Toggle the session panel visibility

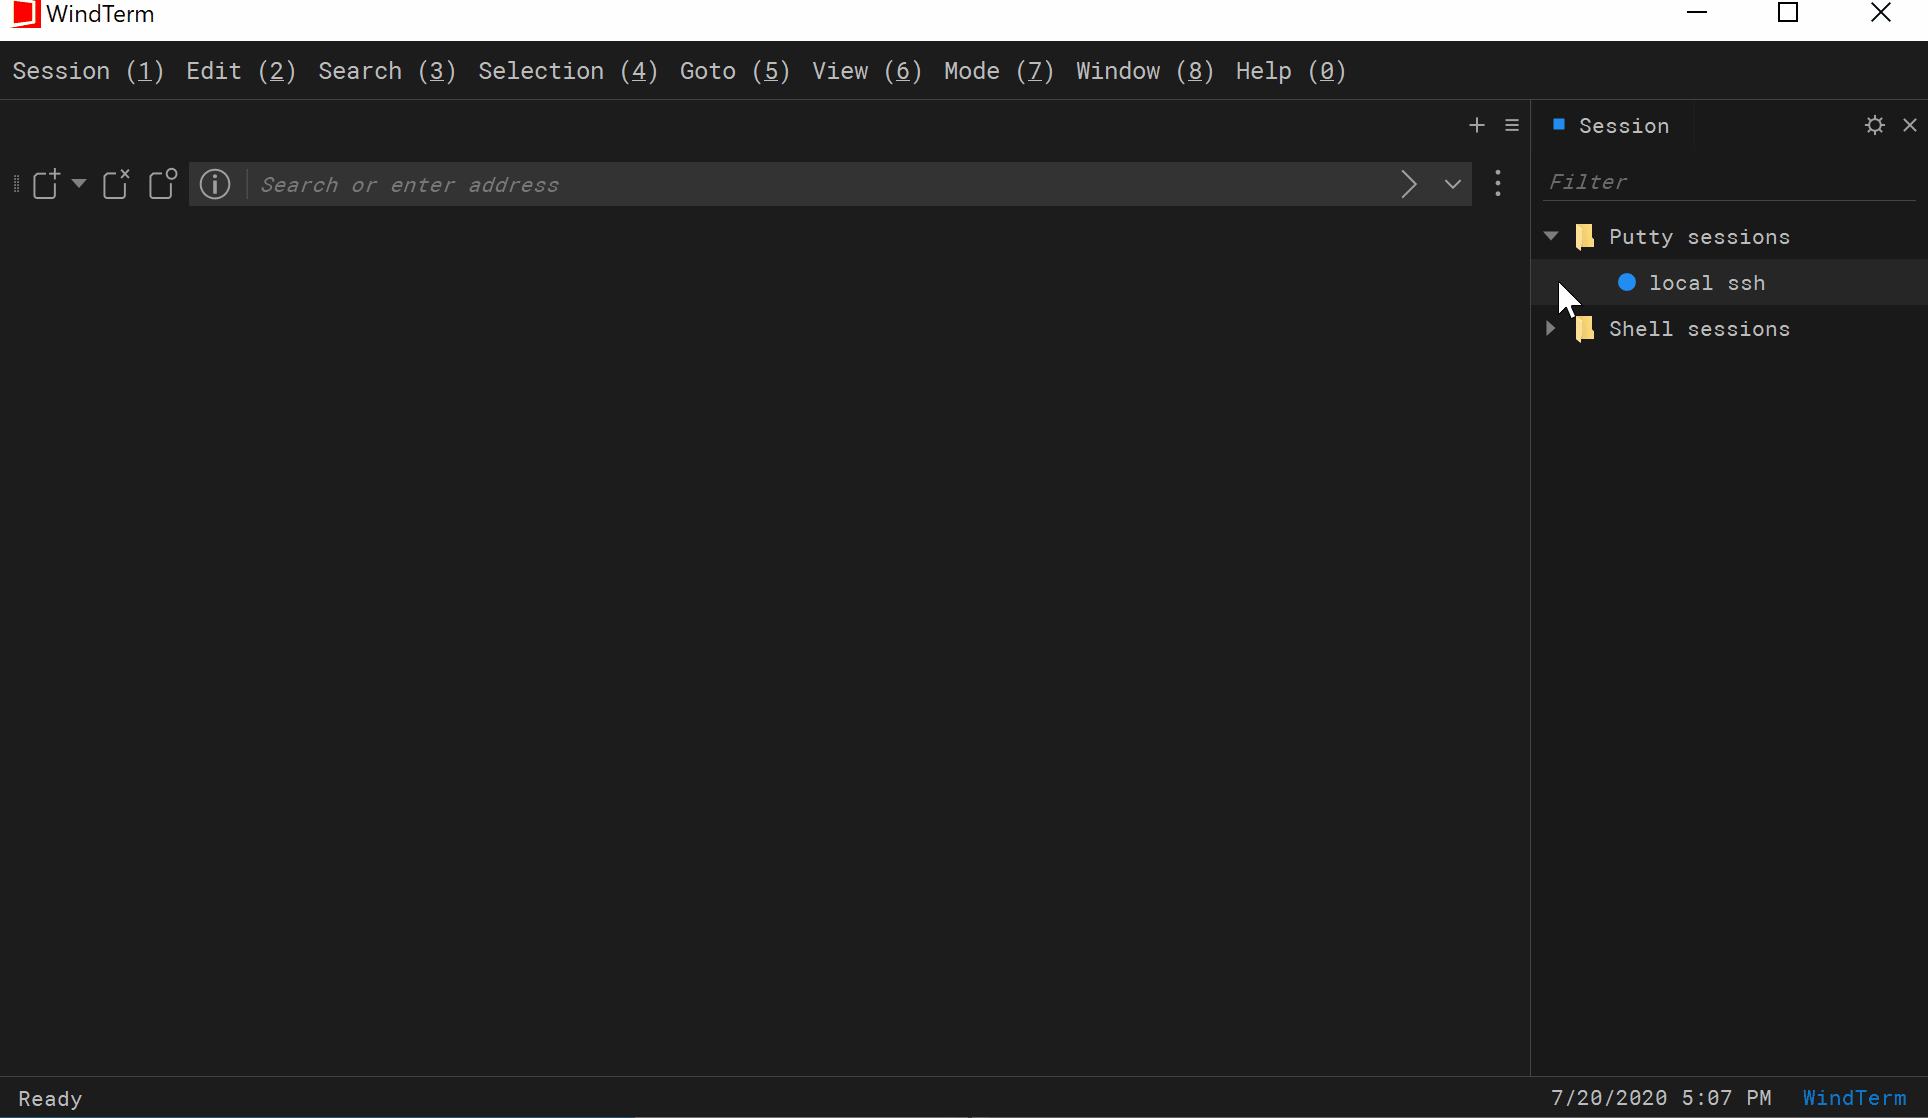tap(1909, 124)
